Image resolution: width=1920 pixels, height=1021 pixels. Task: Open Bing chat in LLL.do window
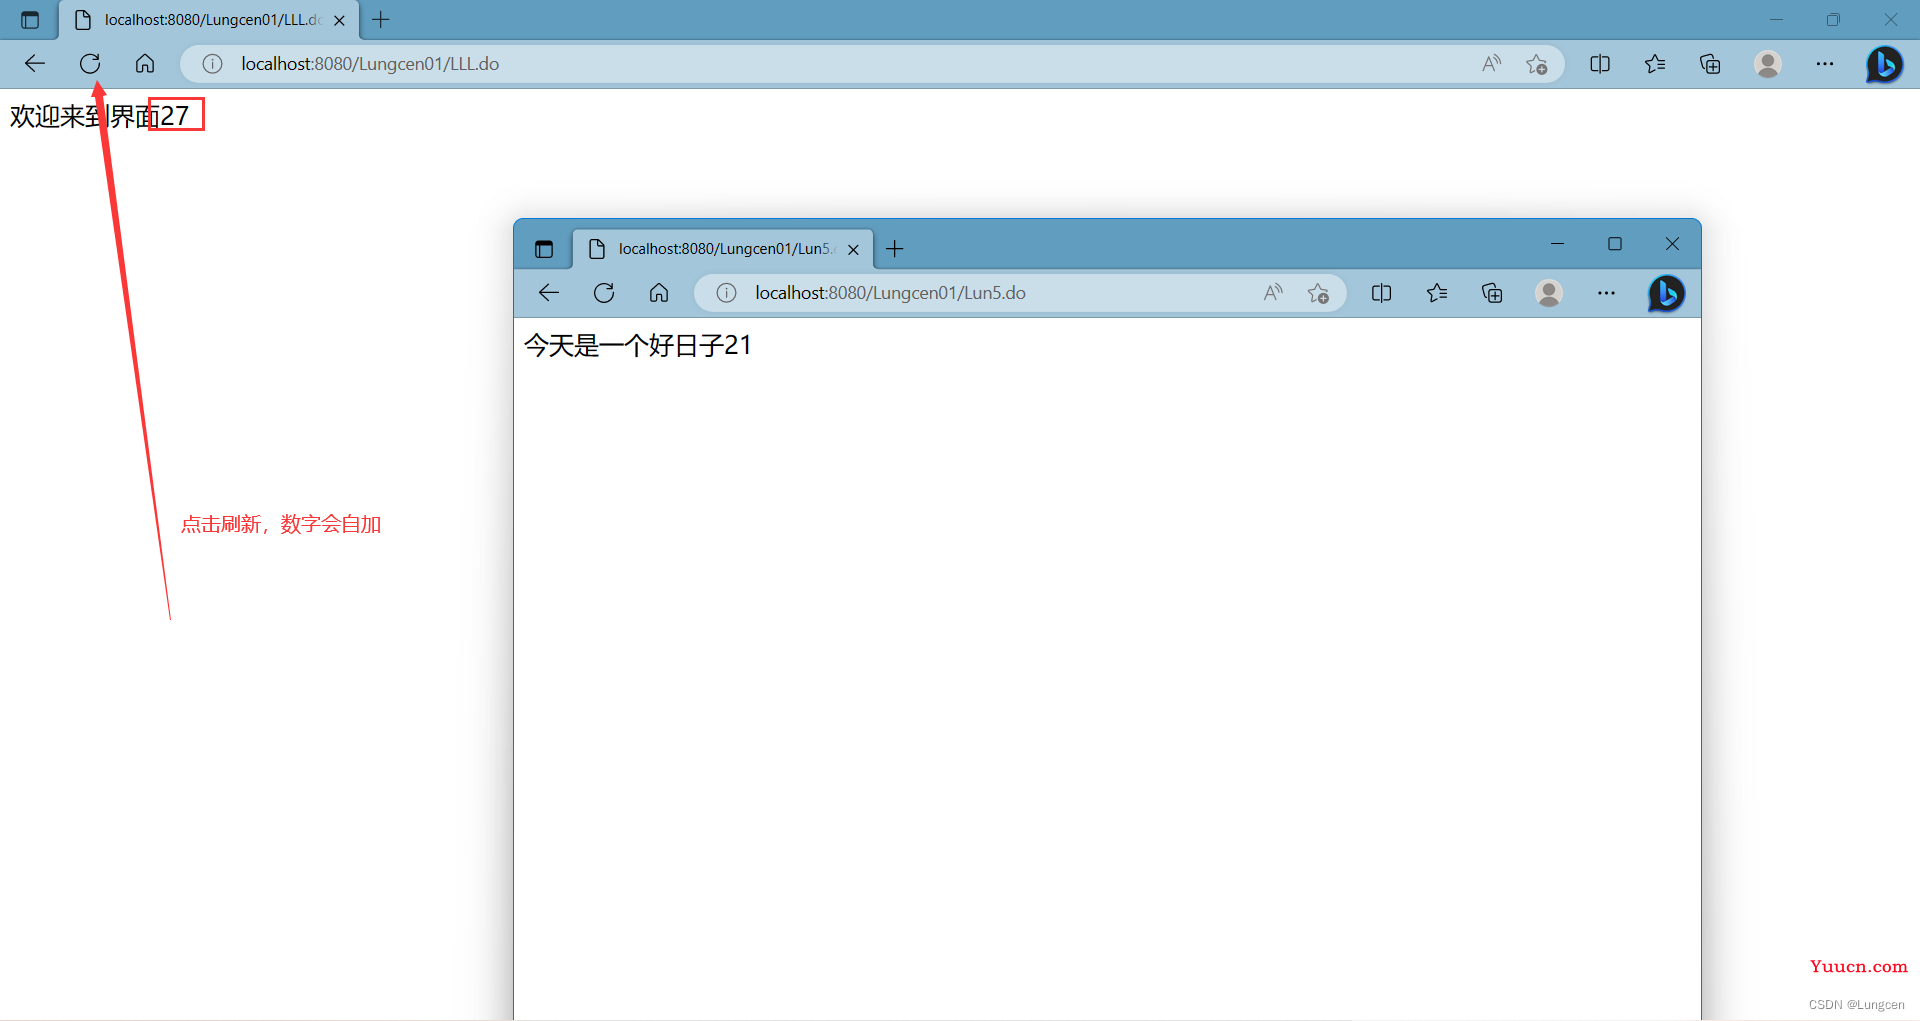tap(1884, 64)
